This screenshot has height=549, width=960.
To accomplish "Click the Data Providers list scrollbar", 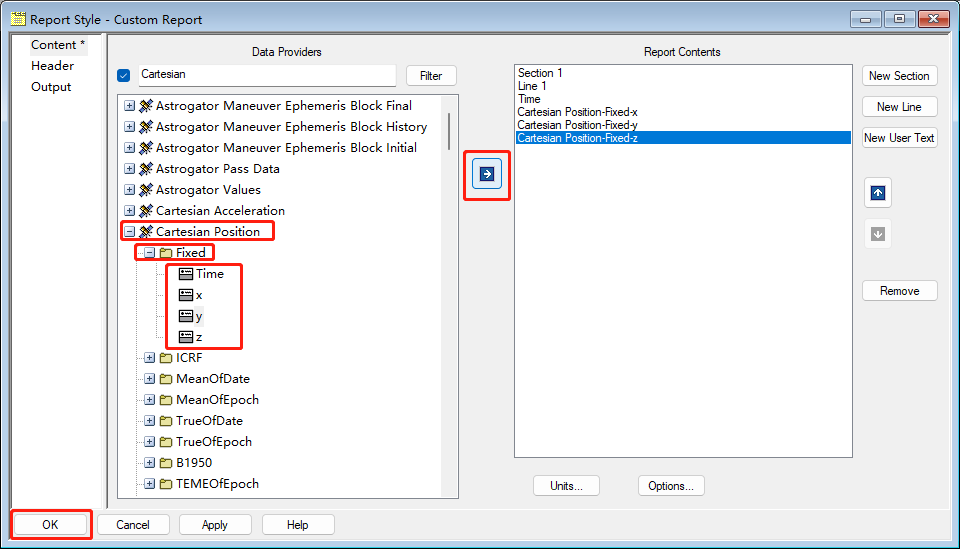I will (448, 130).
